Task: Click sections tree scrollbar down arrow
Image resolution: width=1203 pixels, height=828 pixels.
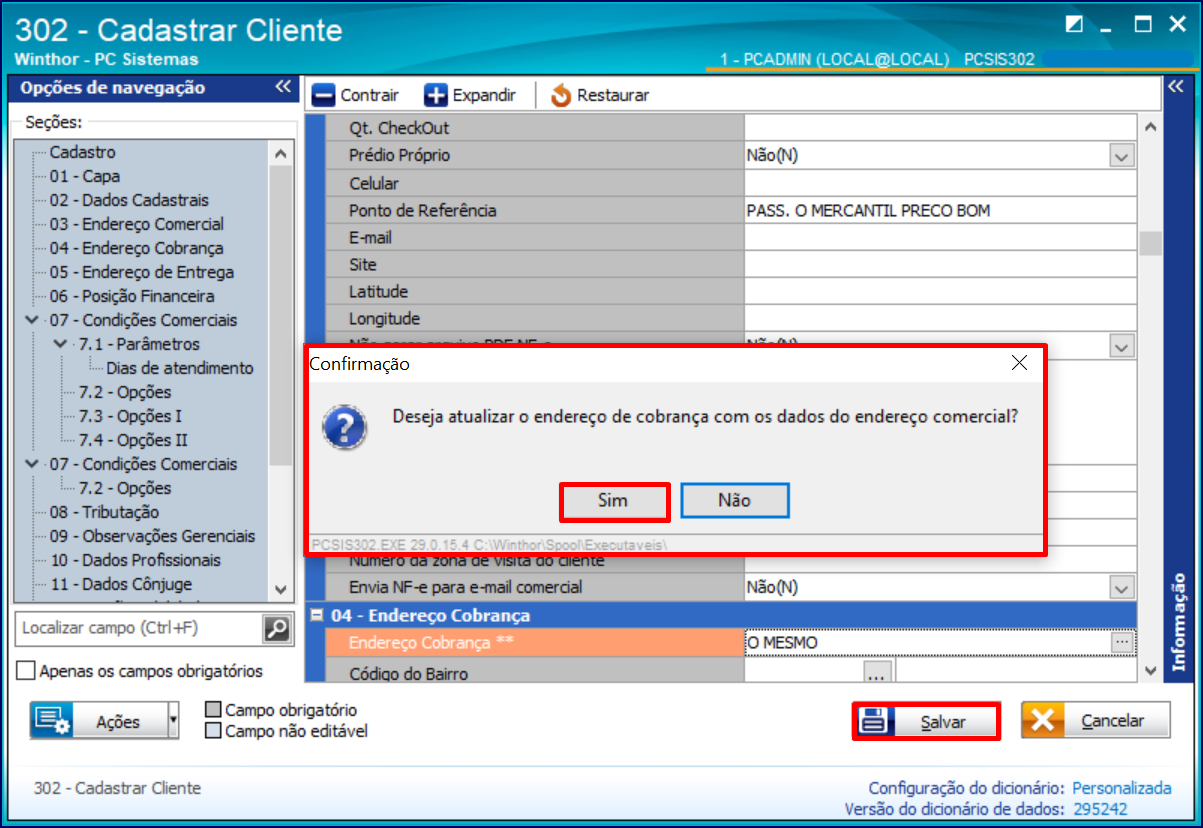Action: [x=280, y=590]
